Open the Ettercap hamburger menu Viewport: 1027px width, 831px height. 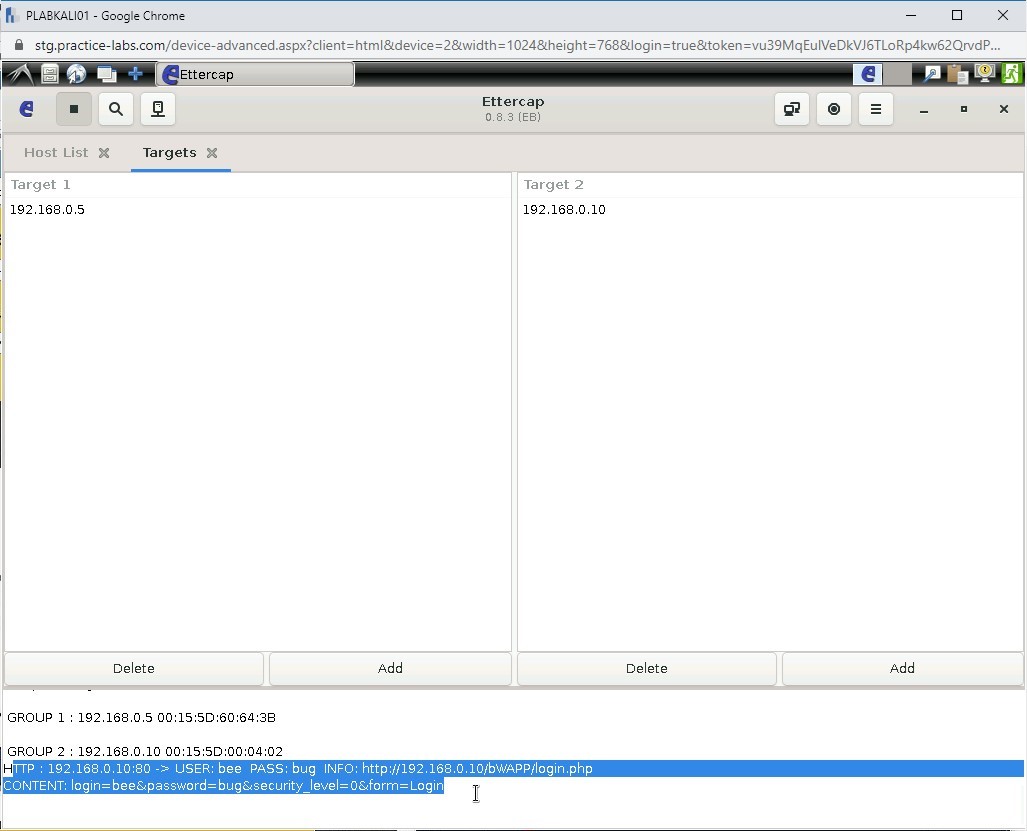pos(875,109)
